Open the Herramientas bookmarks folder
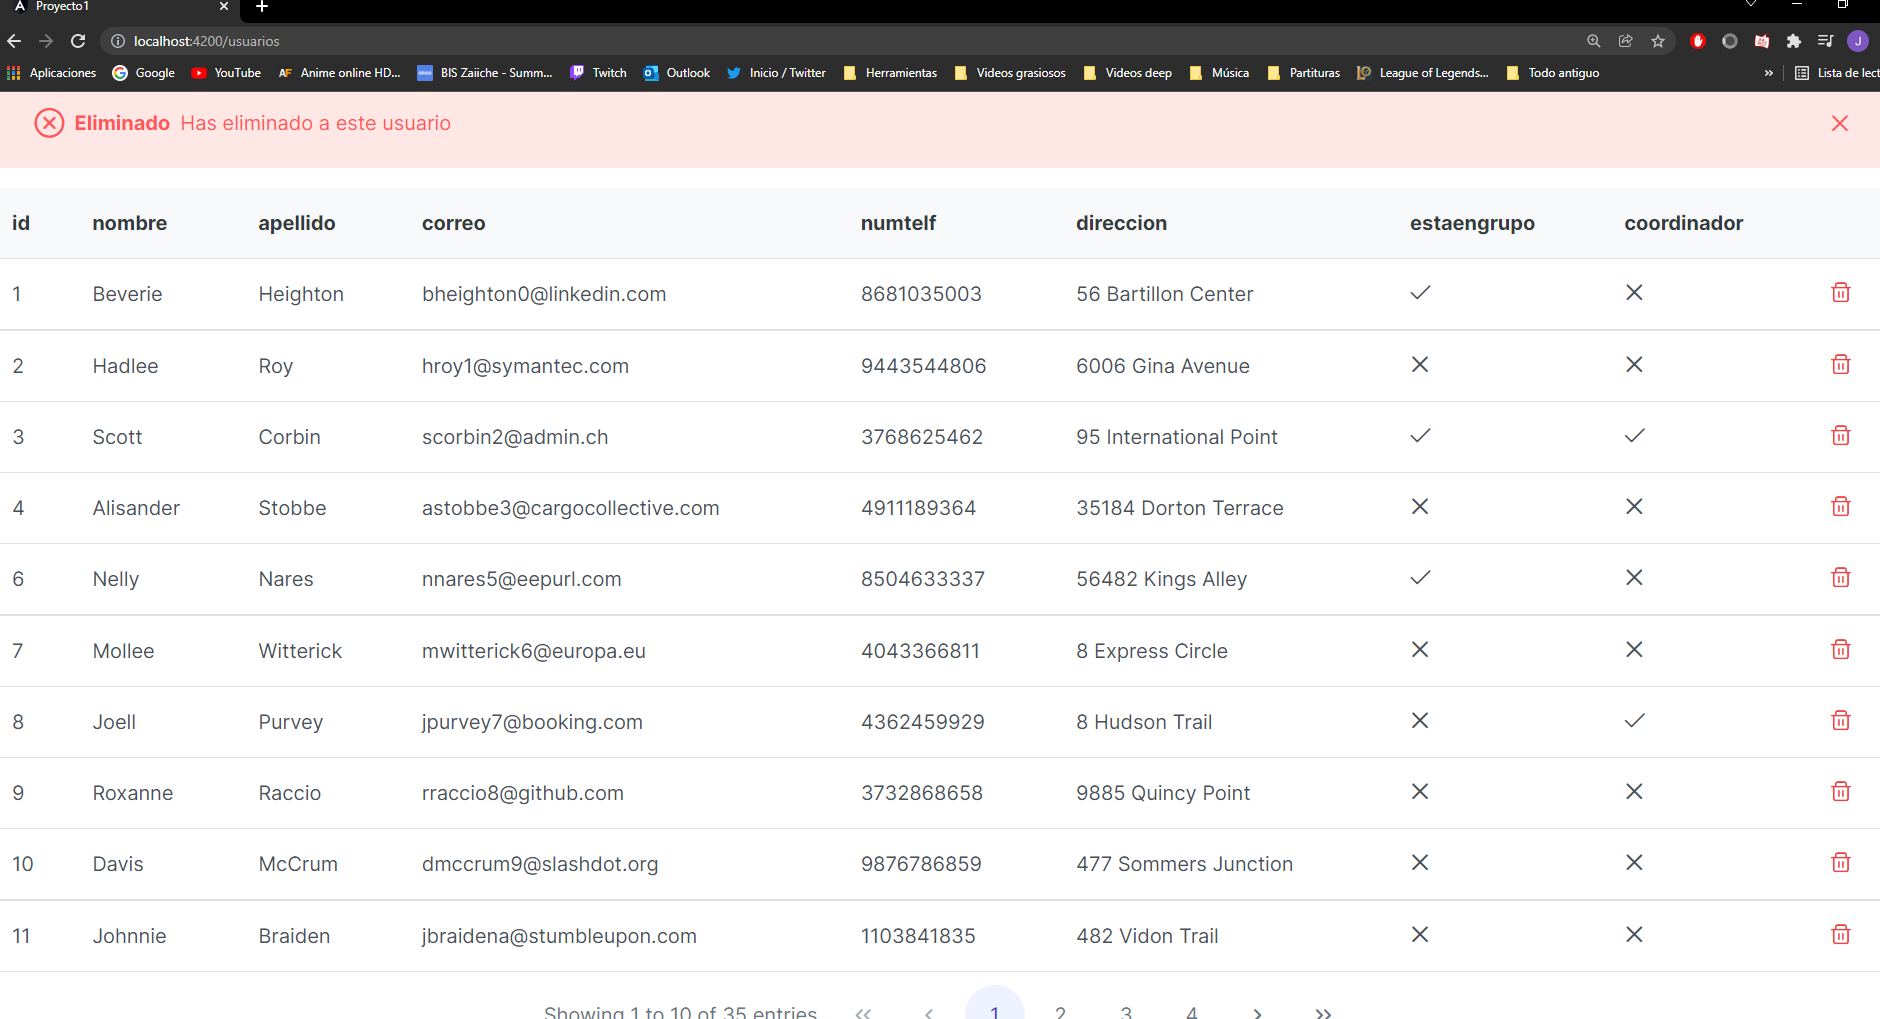This screenshot has height=1019, width=1880. (900, 72)
